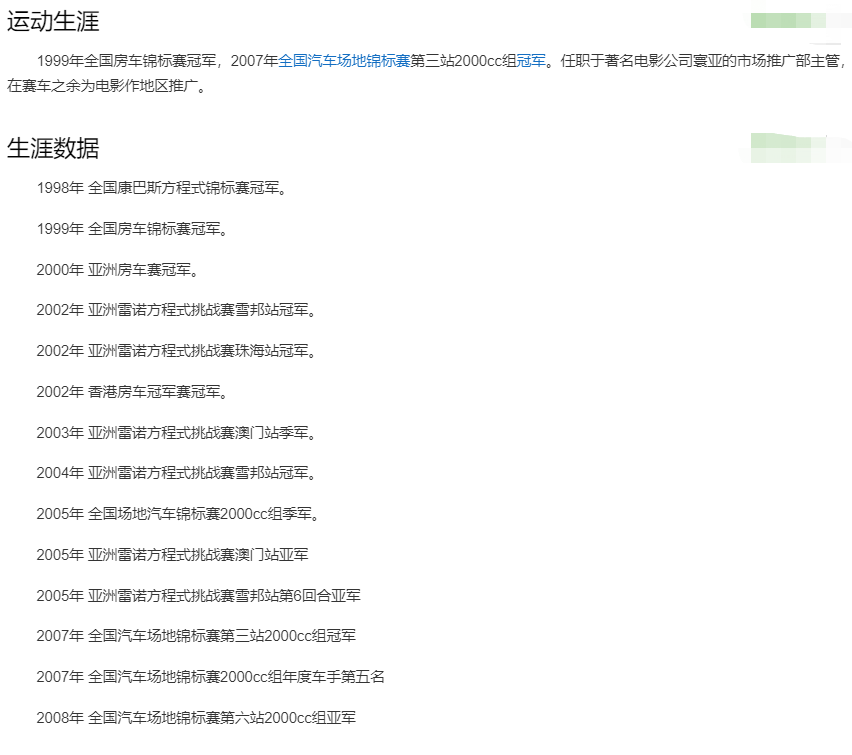Click the blue 冠军 link

531,61
